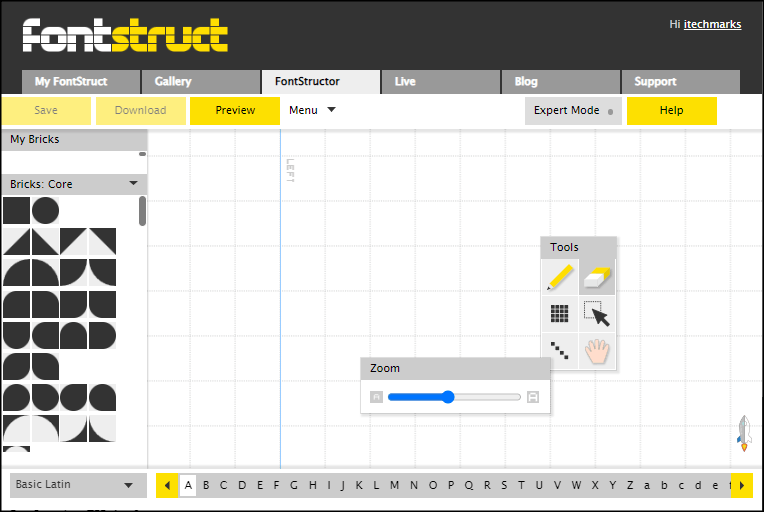
Task: Select letter Z in character bar
Action: point(630,485)
